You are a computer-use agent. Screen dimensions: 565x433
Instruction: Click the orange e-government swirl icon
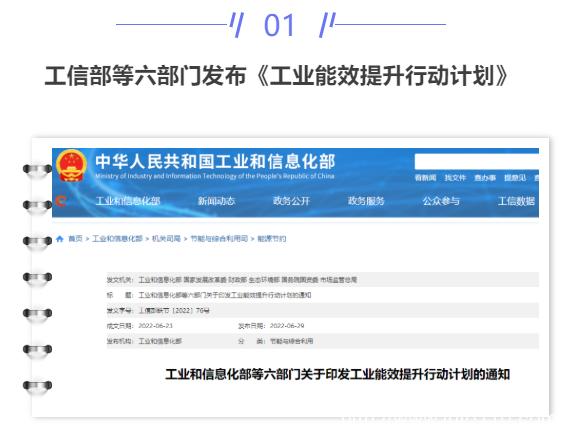click(x=61, y=201)
